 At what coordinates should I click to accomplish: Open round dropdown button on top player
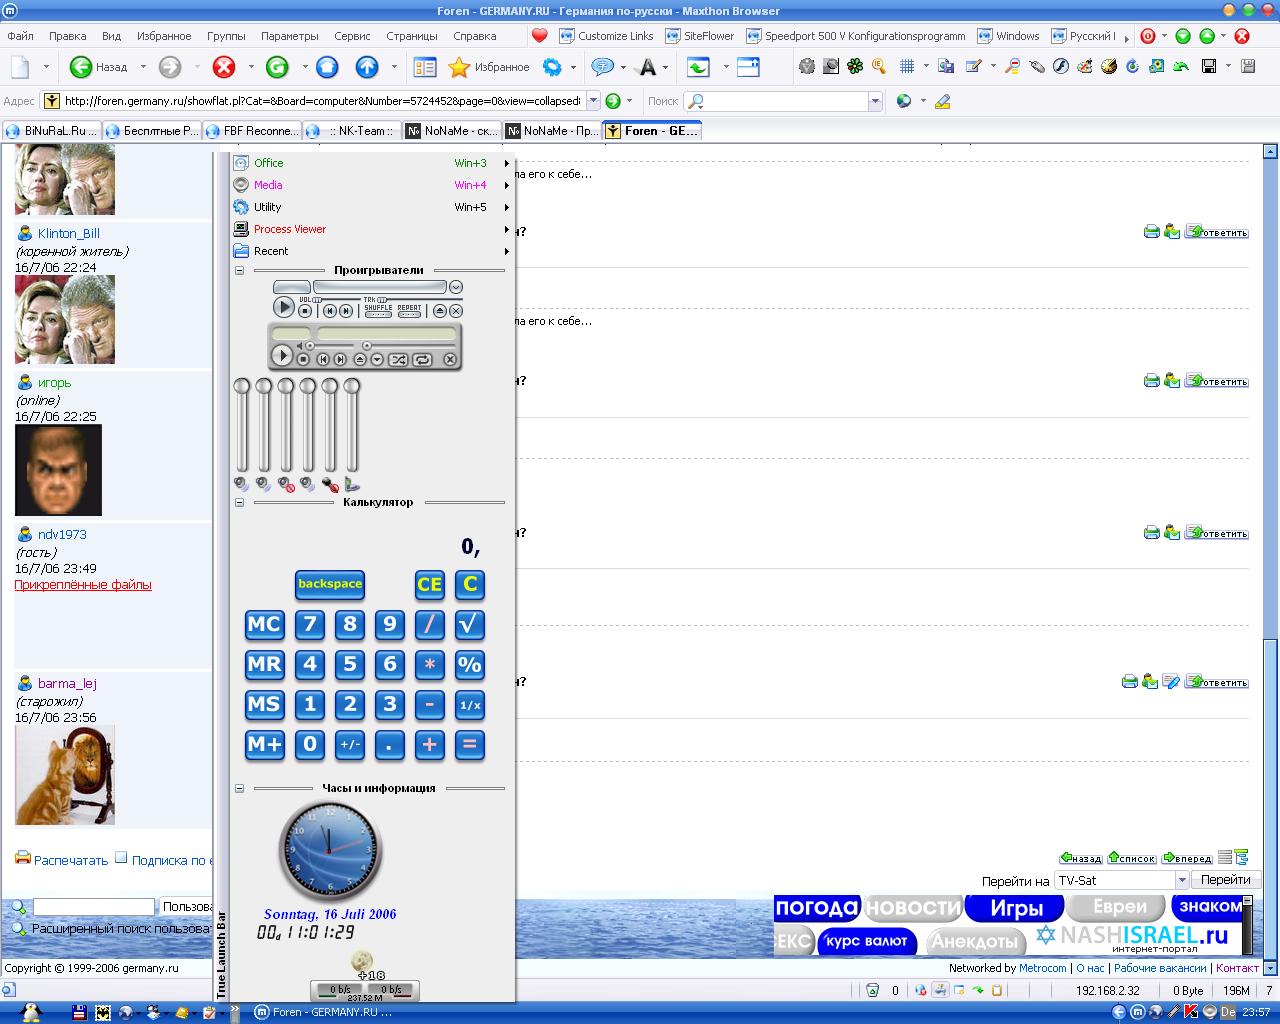coord(456,287)
